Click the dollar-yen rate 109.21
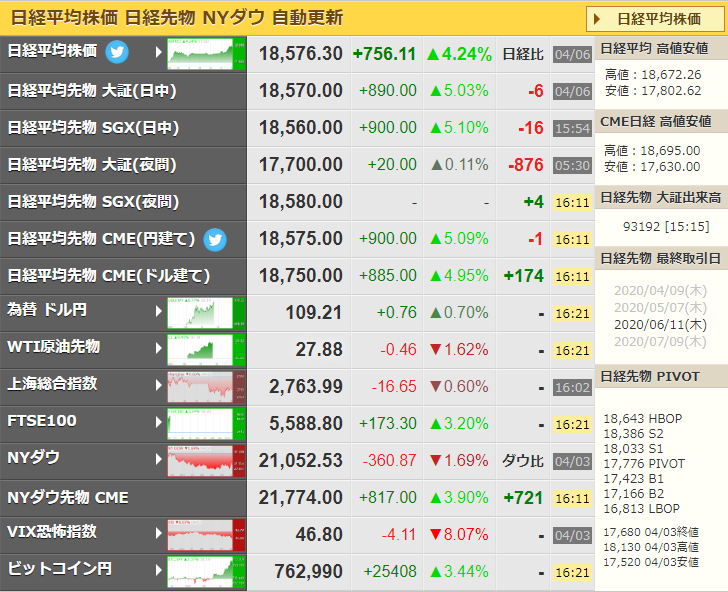The height and width of the screenshot is (592, 728). (313, 313)
